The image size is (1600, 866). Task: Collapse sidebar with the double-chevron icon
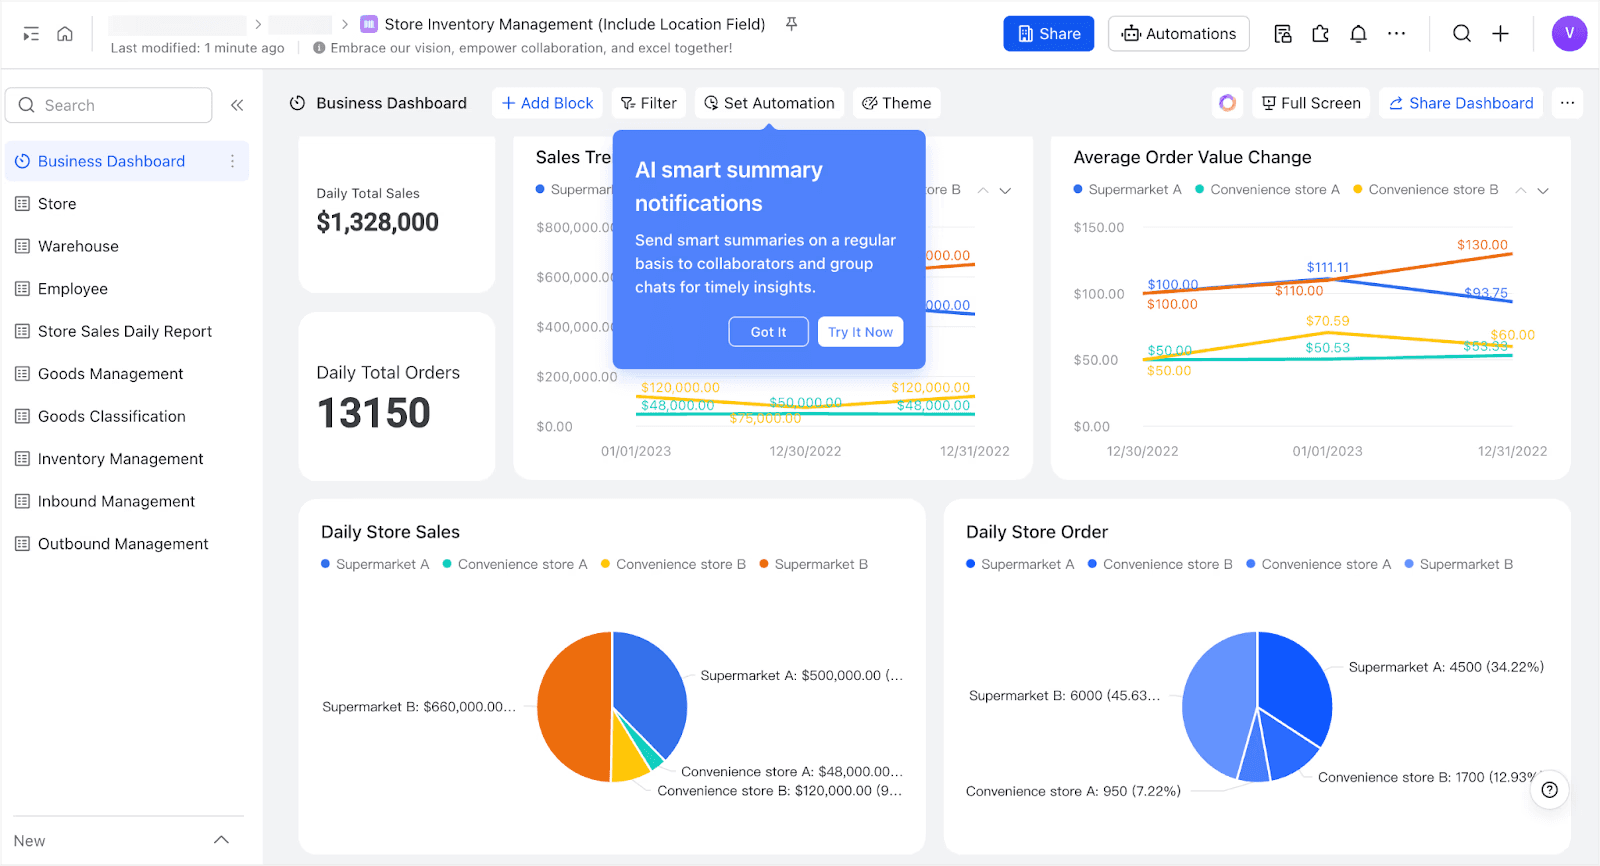pyautogui.click(x=237, y=105)
